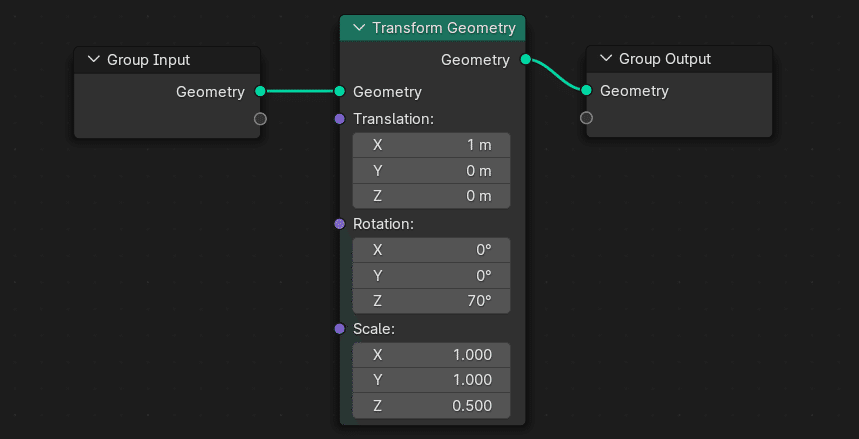Edit Scale Y field showing 1.000
Viewport: 859px width, 439px height.
click(431, 380)
